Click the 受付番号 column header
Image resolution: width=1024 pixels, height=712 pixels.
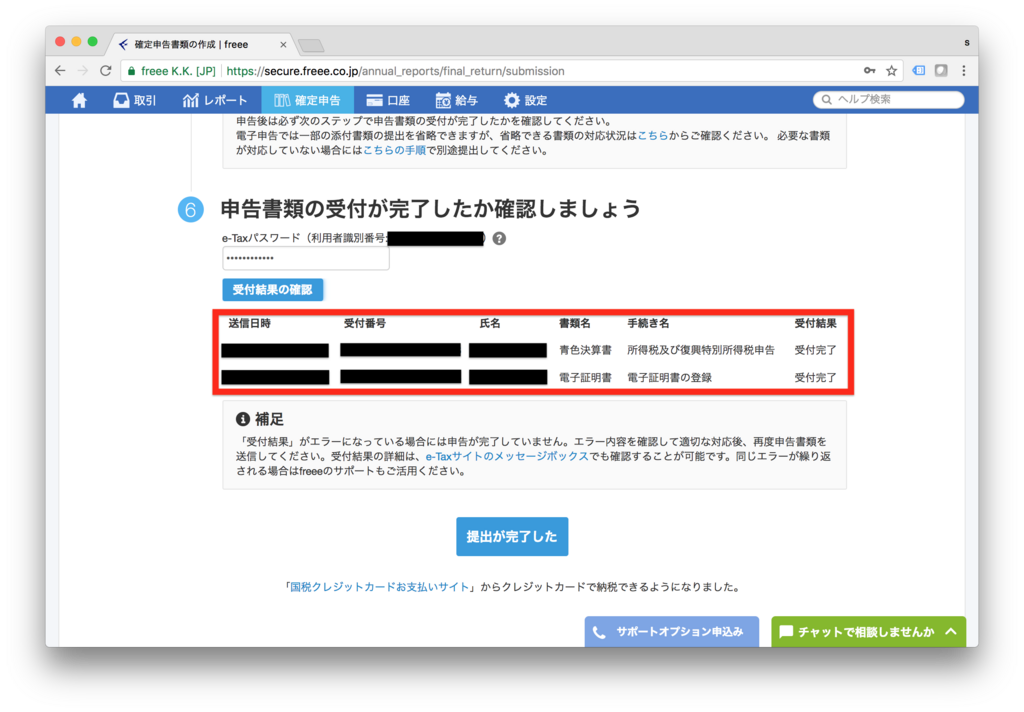(x=365, y=323)
